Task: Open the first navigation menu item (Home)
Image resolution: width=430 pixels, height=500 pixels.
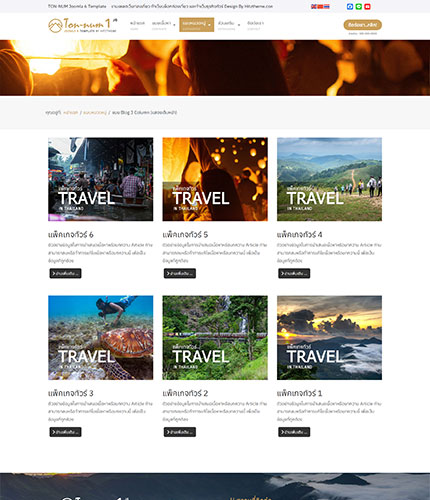Action: pos(137,25)
